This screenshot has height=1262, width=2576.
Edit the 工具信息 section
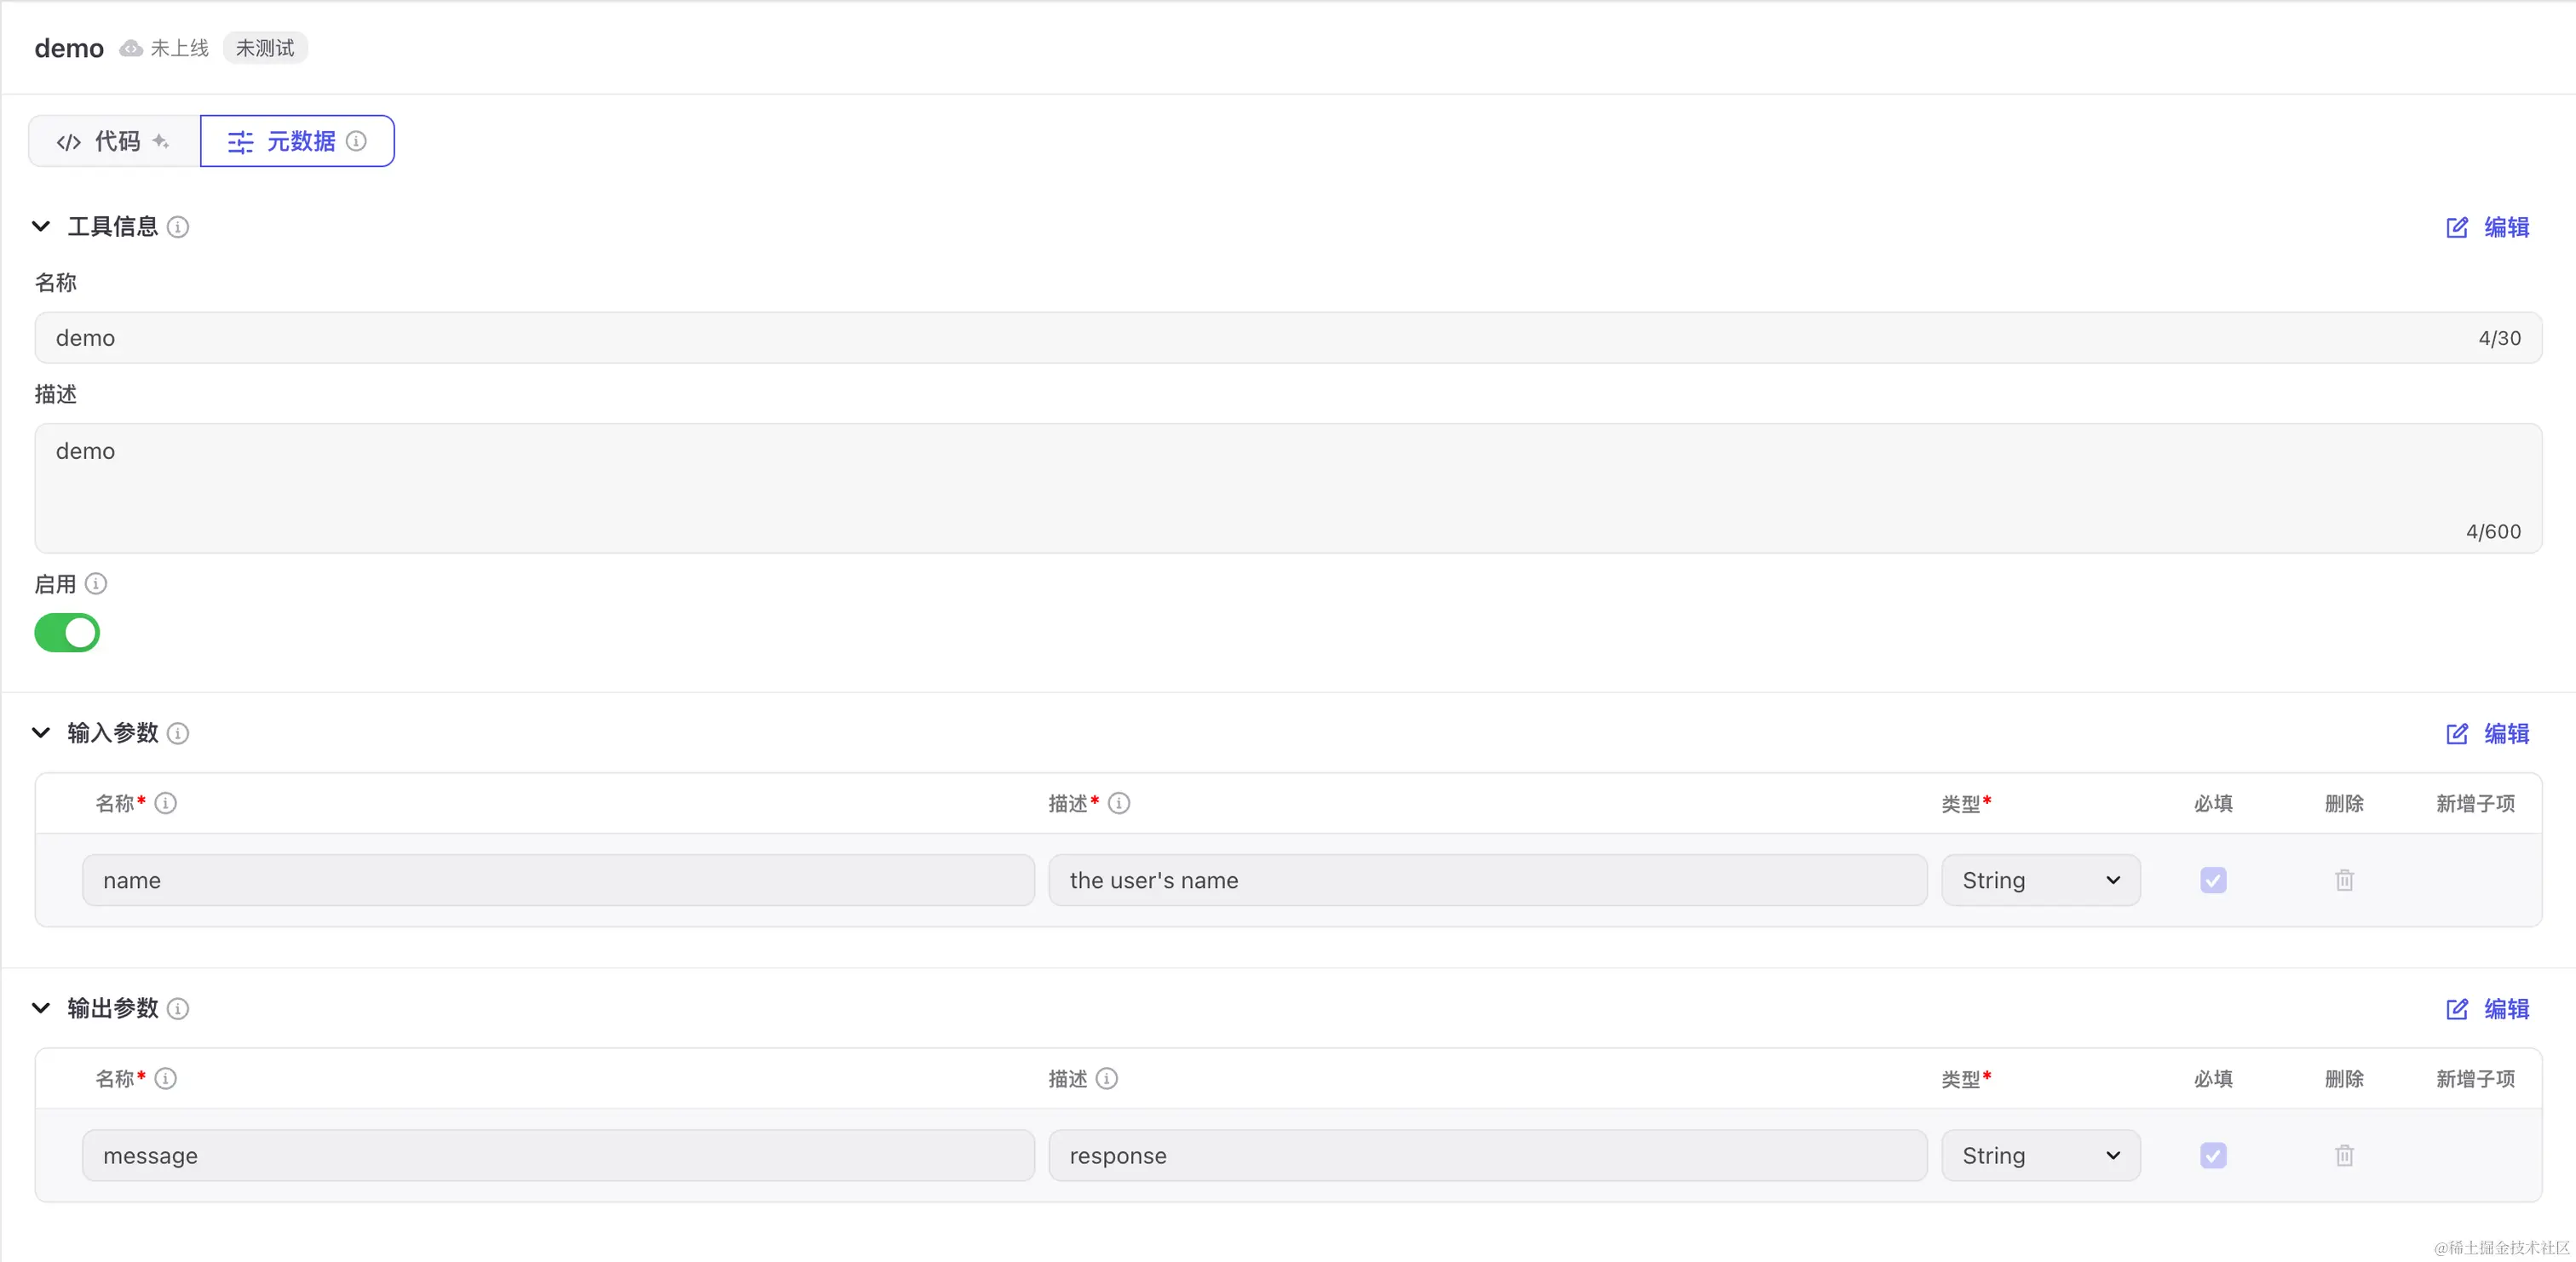click(2487, 227)
